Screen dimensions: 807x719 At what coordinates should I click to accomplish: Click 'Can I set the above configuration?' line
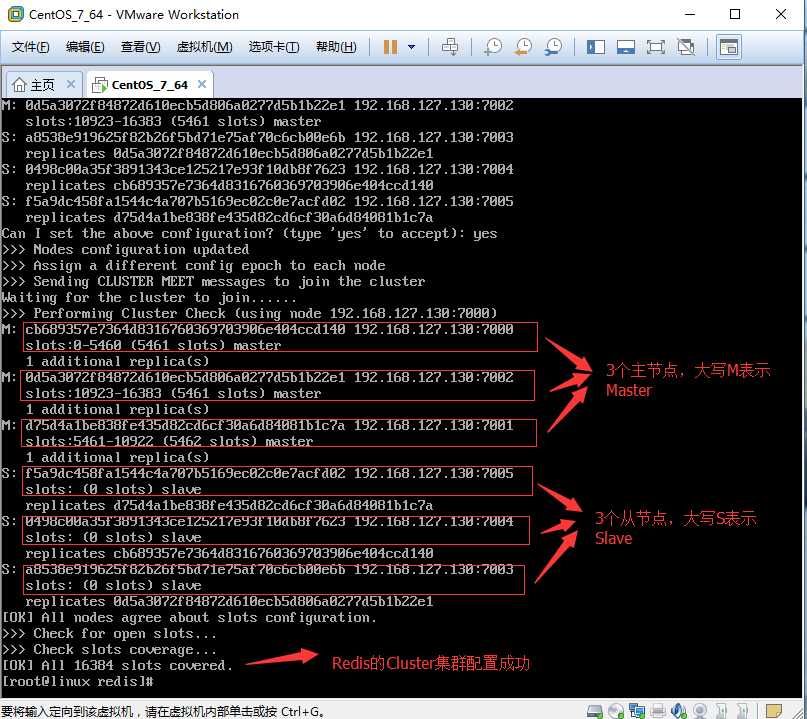tap(249, 234)
